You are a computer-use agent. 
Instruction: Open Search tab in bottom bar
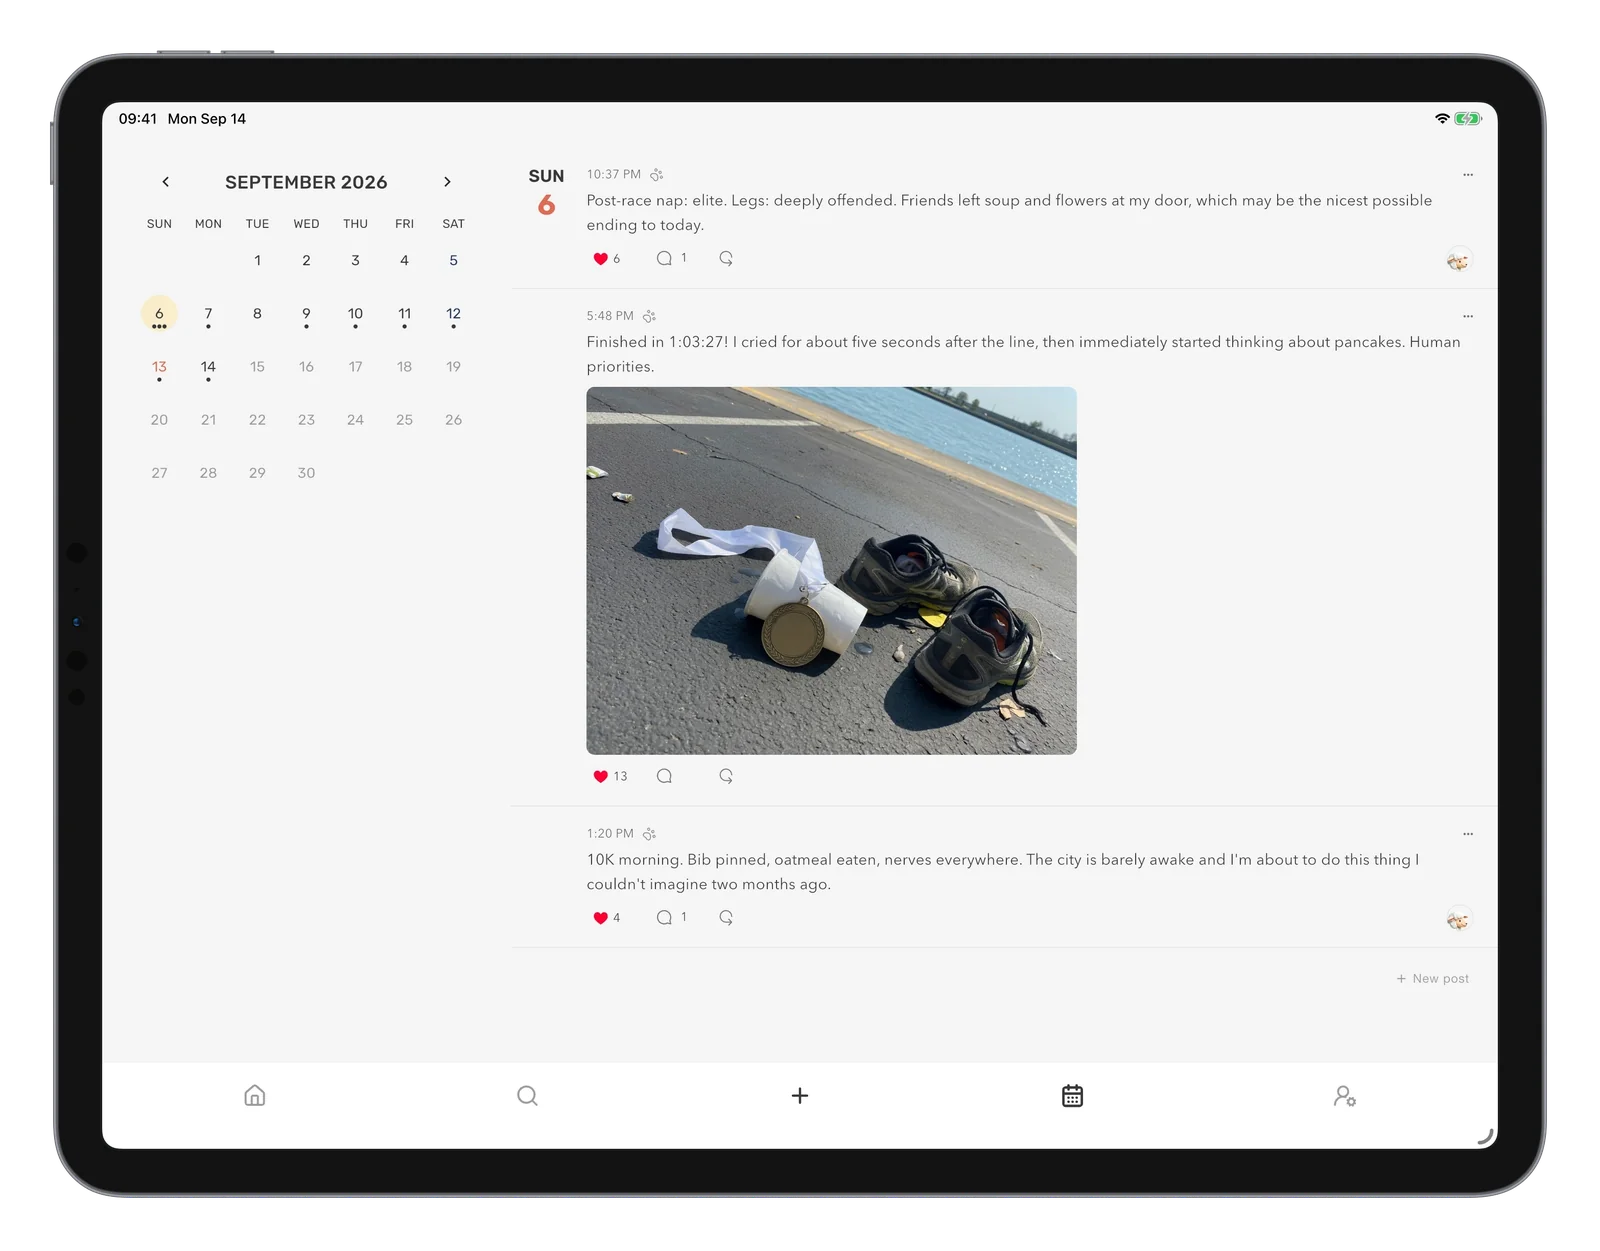[x=527, y=1096]
